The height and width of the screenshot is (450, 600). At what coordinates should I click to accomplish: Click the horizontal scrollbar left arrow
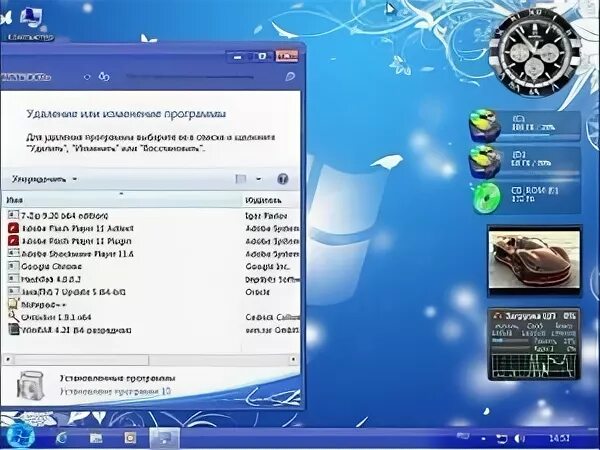8,359
